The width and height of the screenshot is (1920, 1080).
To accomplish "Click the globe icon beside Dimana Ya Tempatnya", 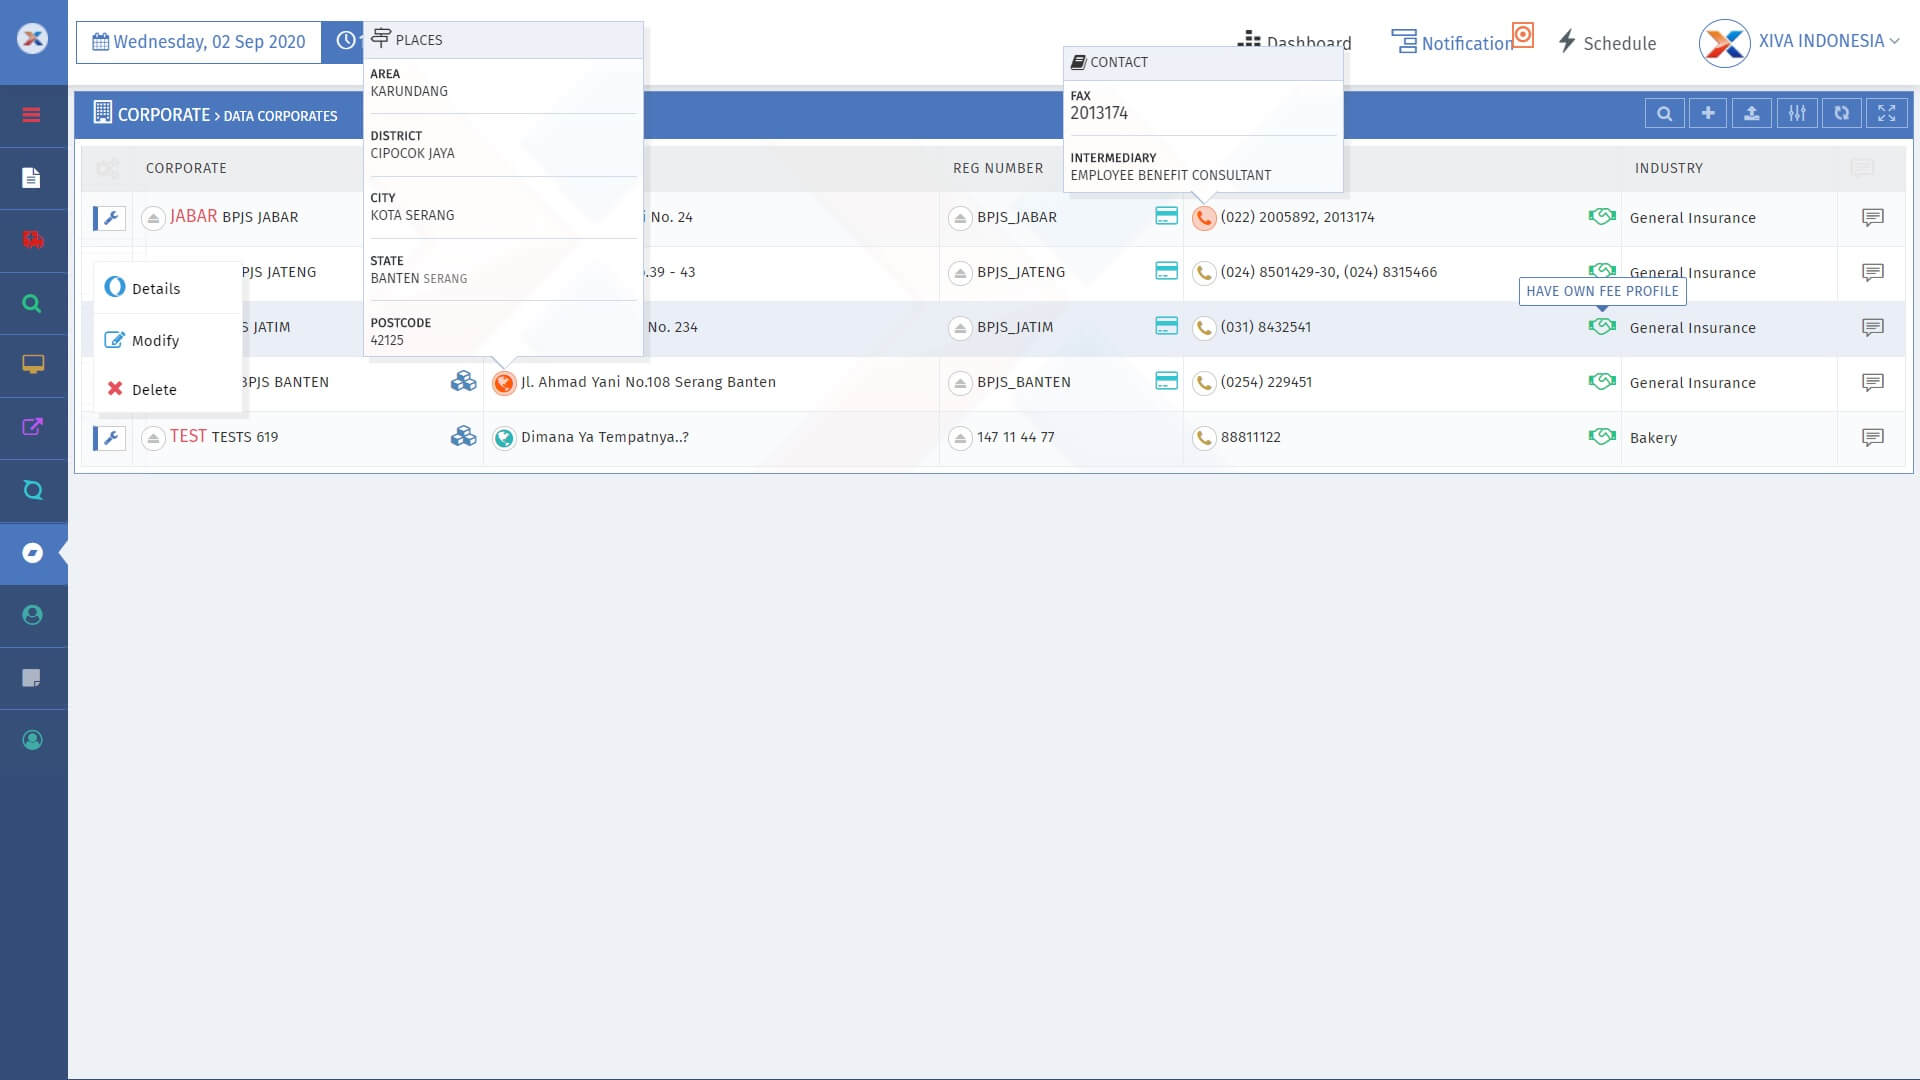I will [504, 437].
